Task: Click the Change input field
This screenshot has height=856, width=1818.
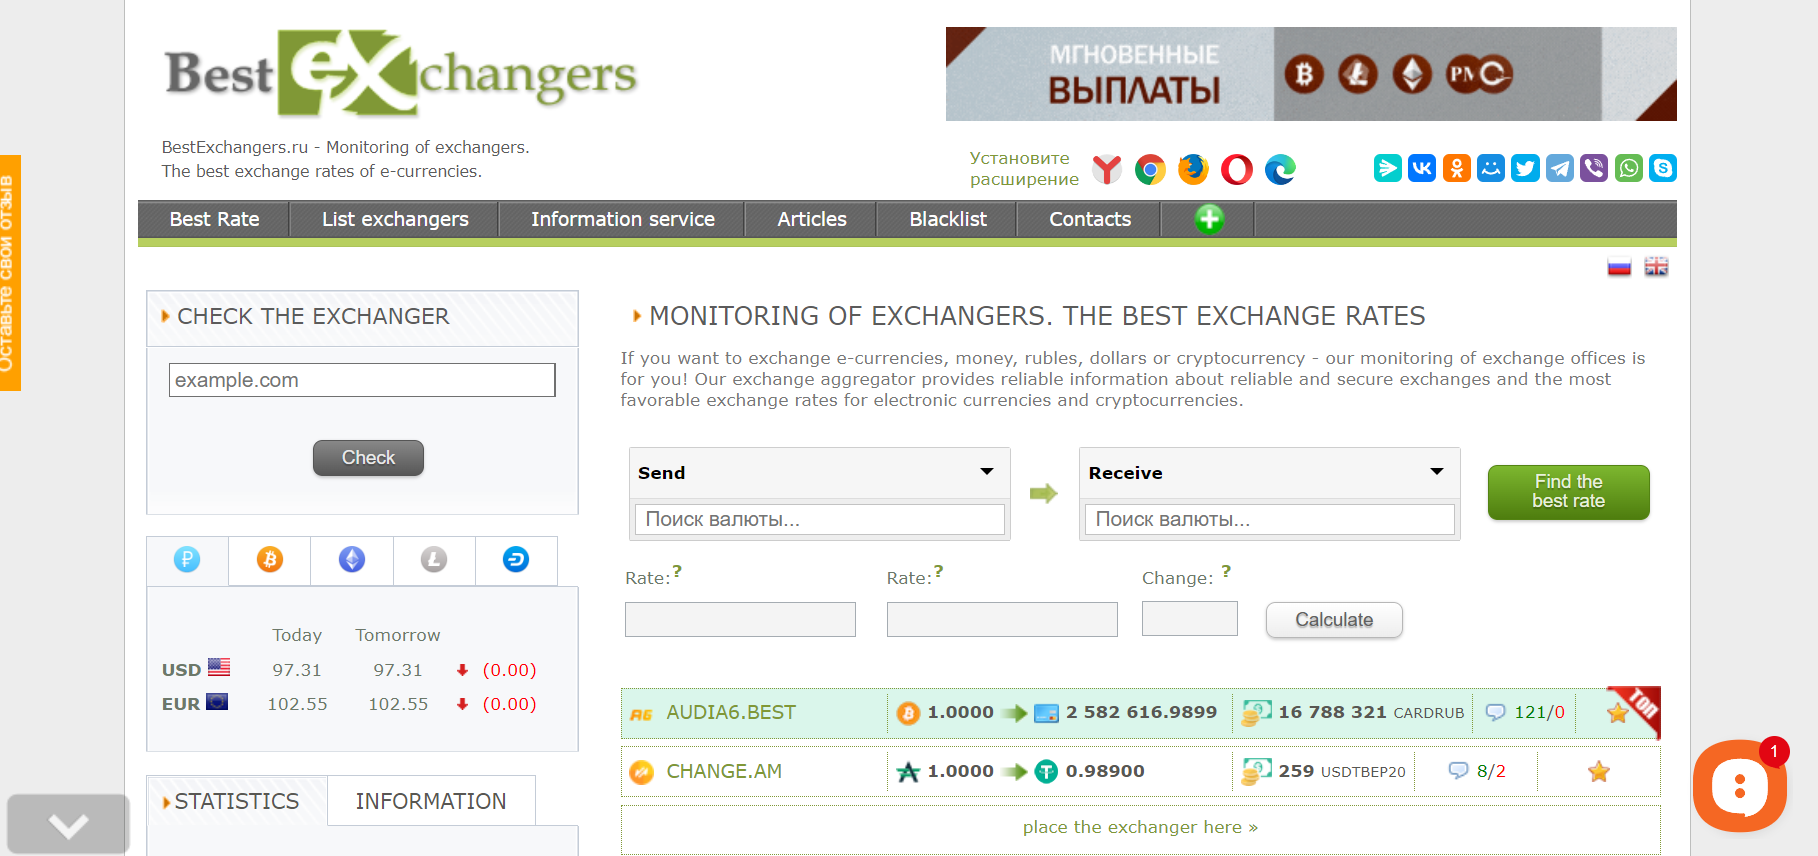Action: click(x=1190, y=618)
